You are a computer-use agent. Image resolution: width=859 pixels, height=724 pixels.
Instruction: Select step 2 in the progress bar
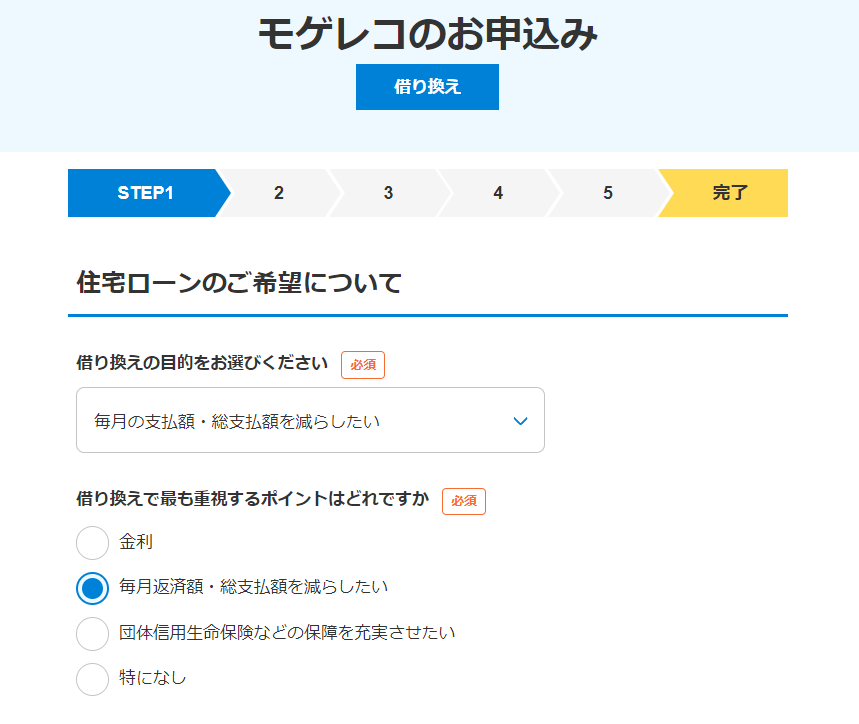coord(279,193)
